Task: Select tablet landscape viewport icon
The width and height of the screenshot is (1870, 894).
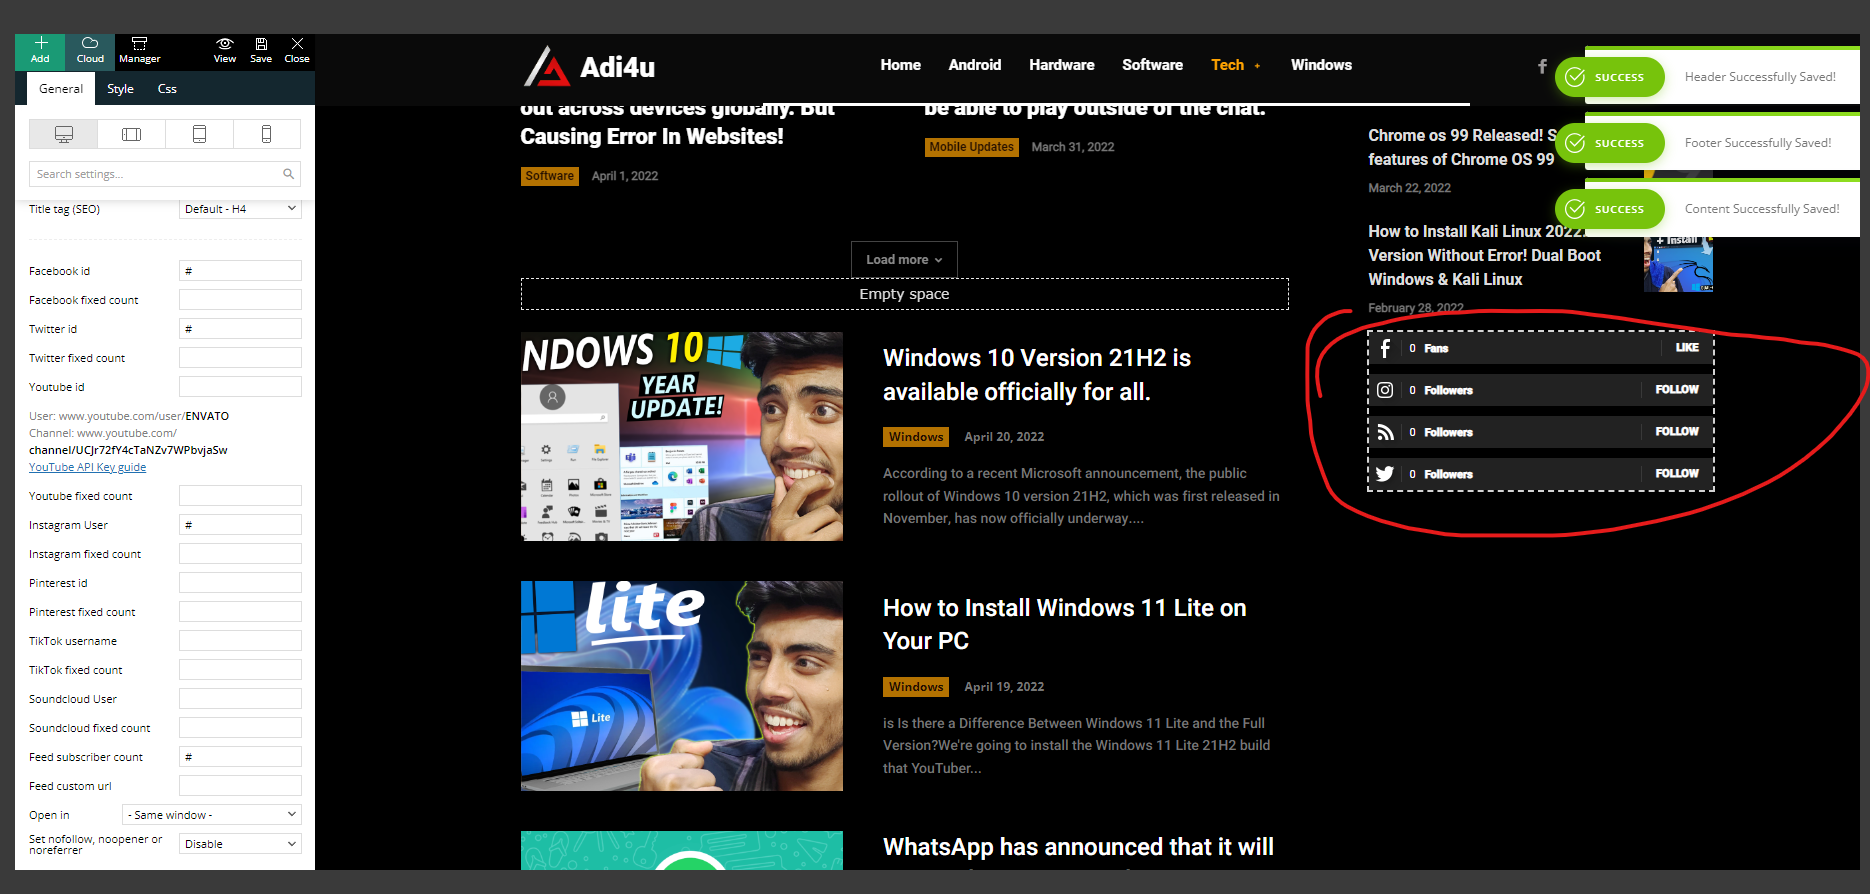Action: [131, 134]
